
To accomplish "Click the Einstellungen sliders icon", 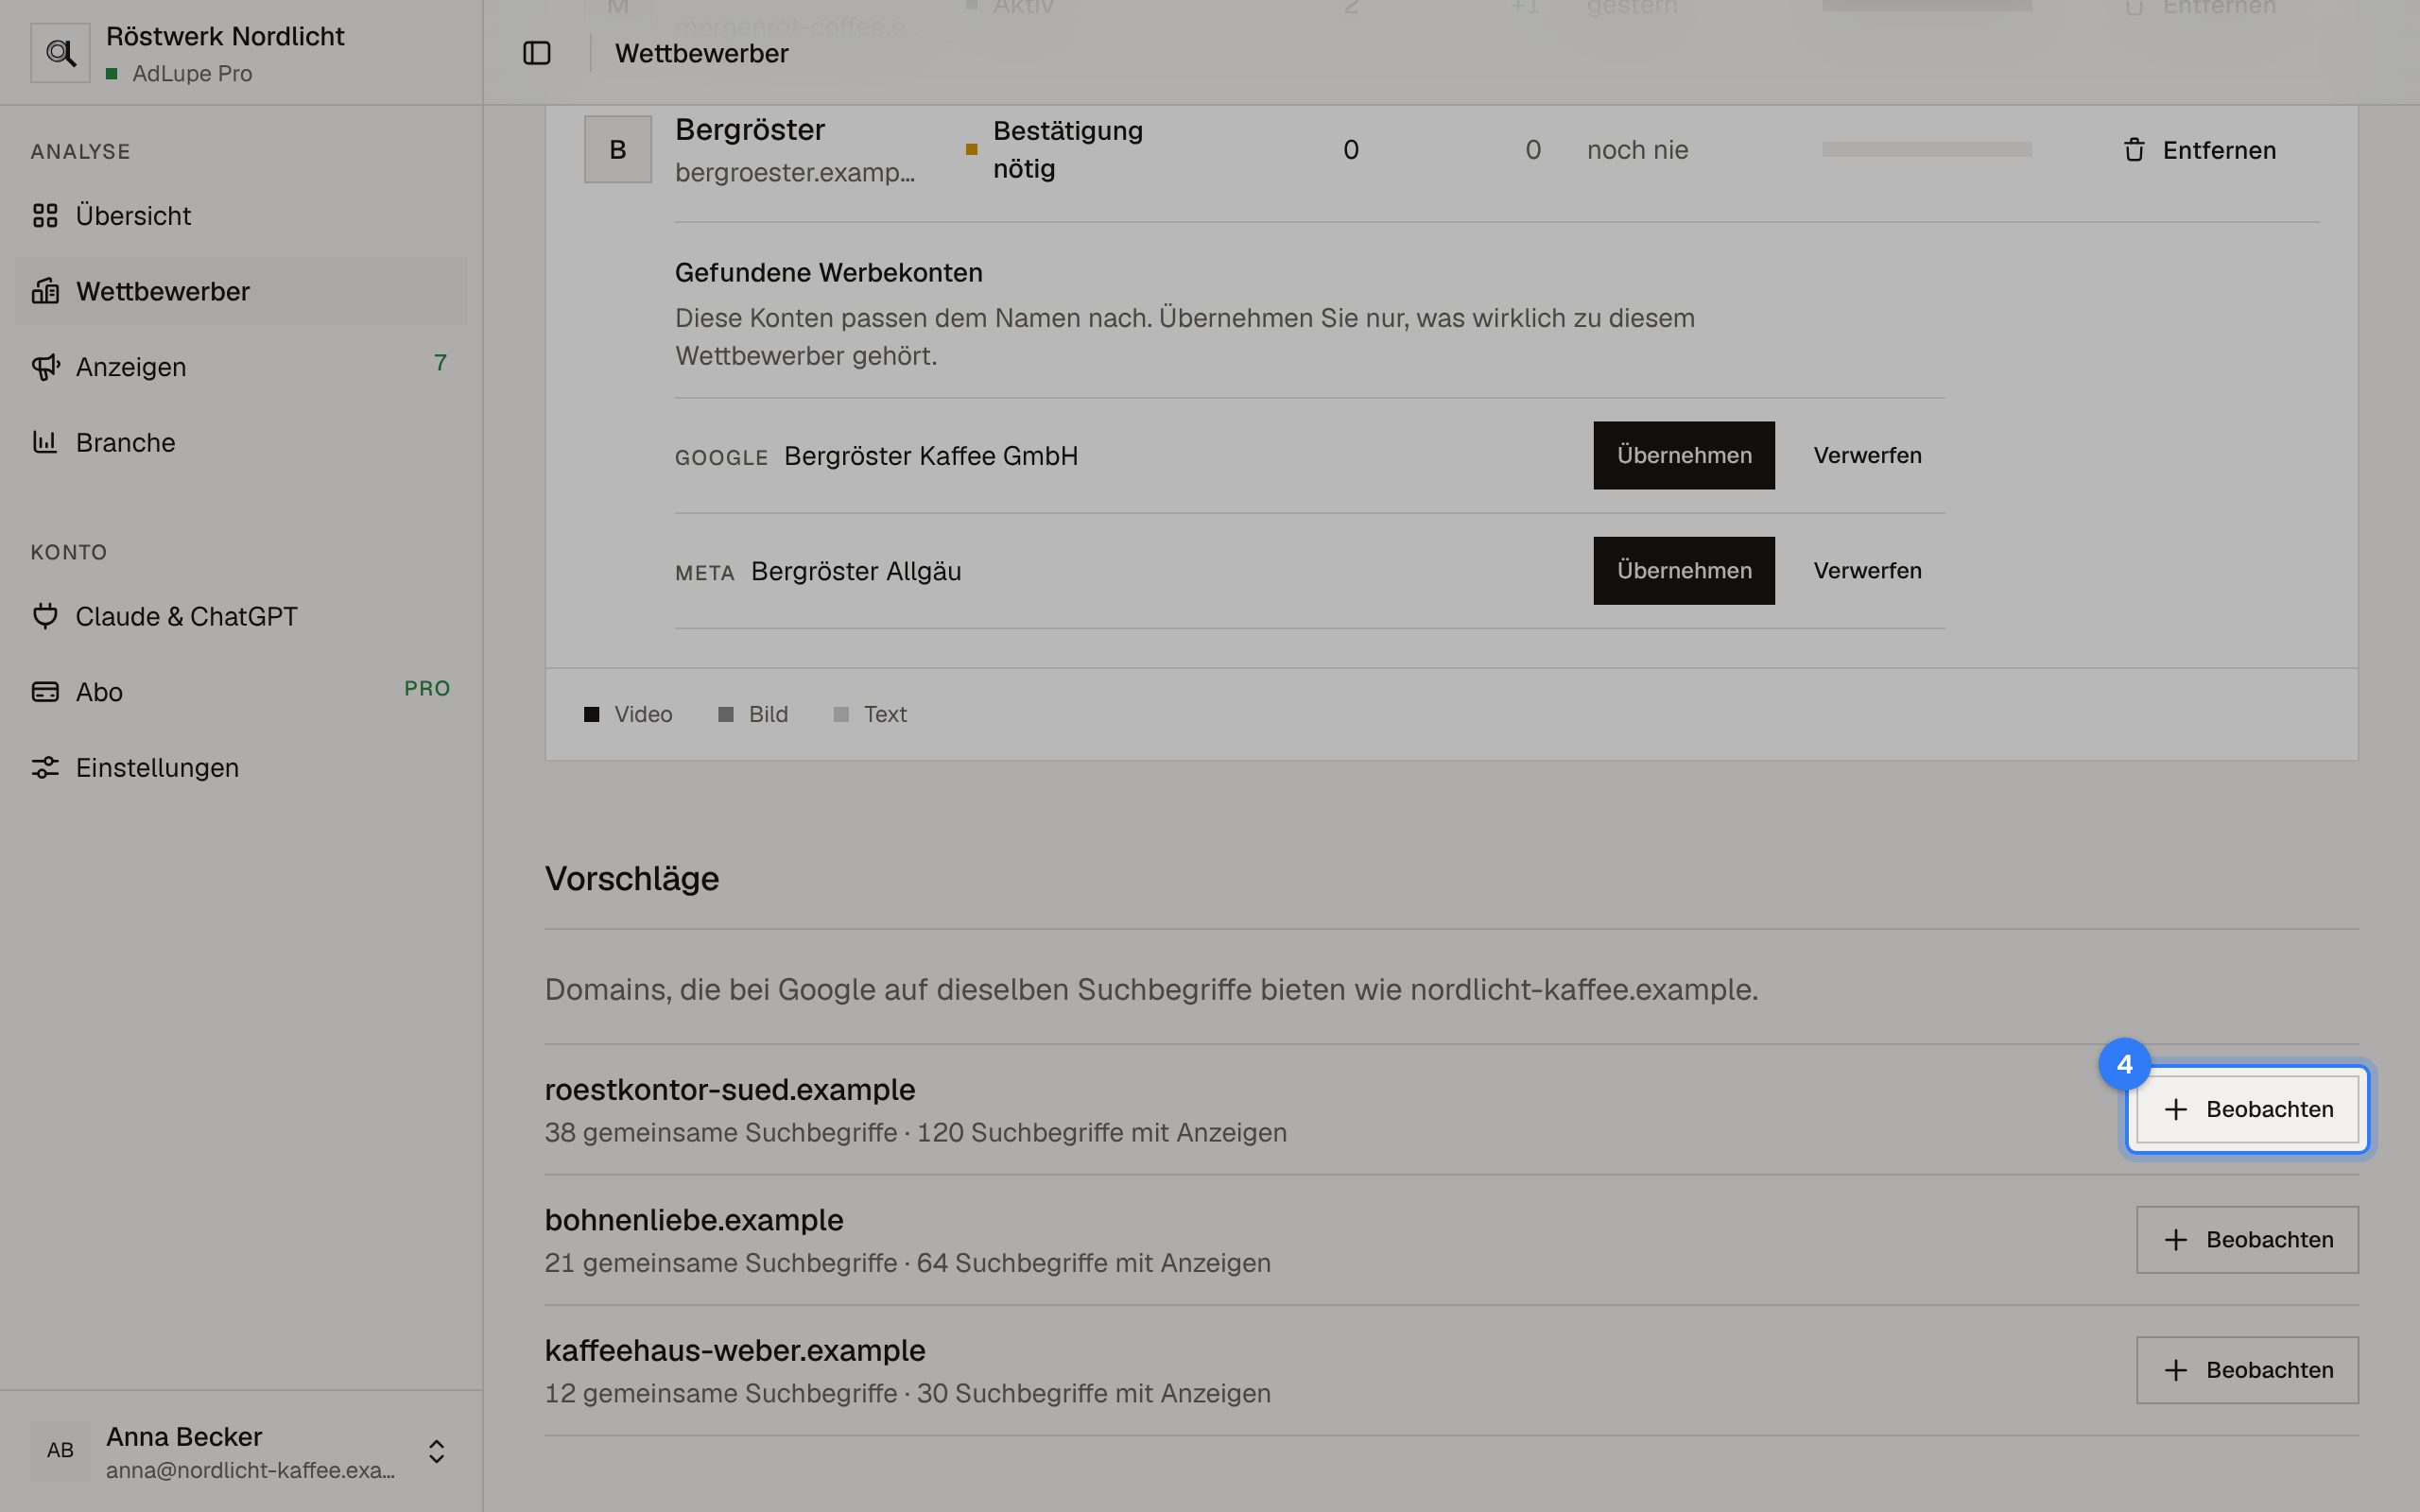I will point(45,767).
